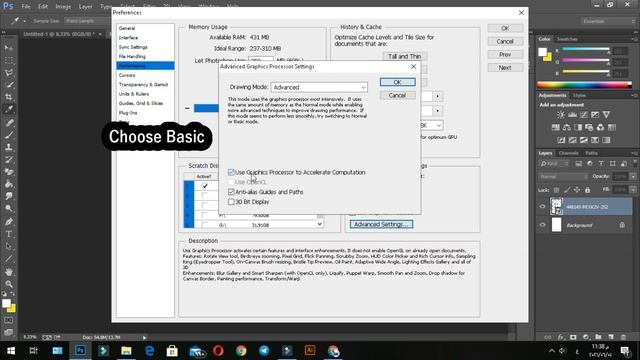The image size is (640, 360).
Task: Add a Curves adjustment
Action: click(x=584, y=115)
